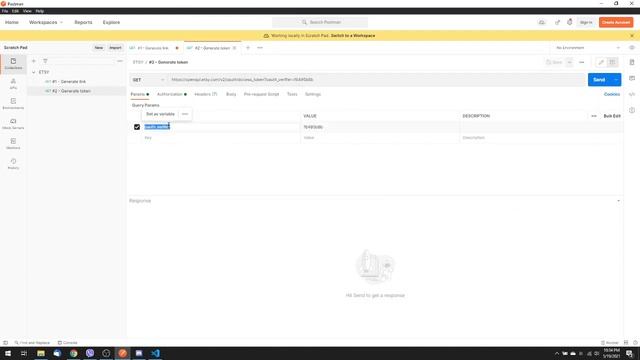Open the collections sidebar more options ellipsis
Image resolution: width=640 pixels, height=360 pixels.
(x=120, y=61)
